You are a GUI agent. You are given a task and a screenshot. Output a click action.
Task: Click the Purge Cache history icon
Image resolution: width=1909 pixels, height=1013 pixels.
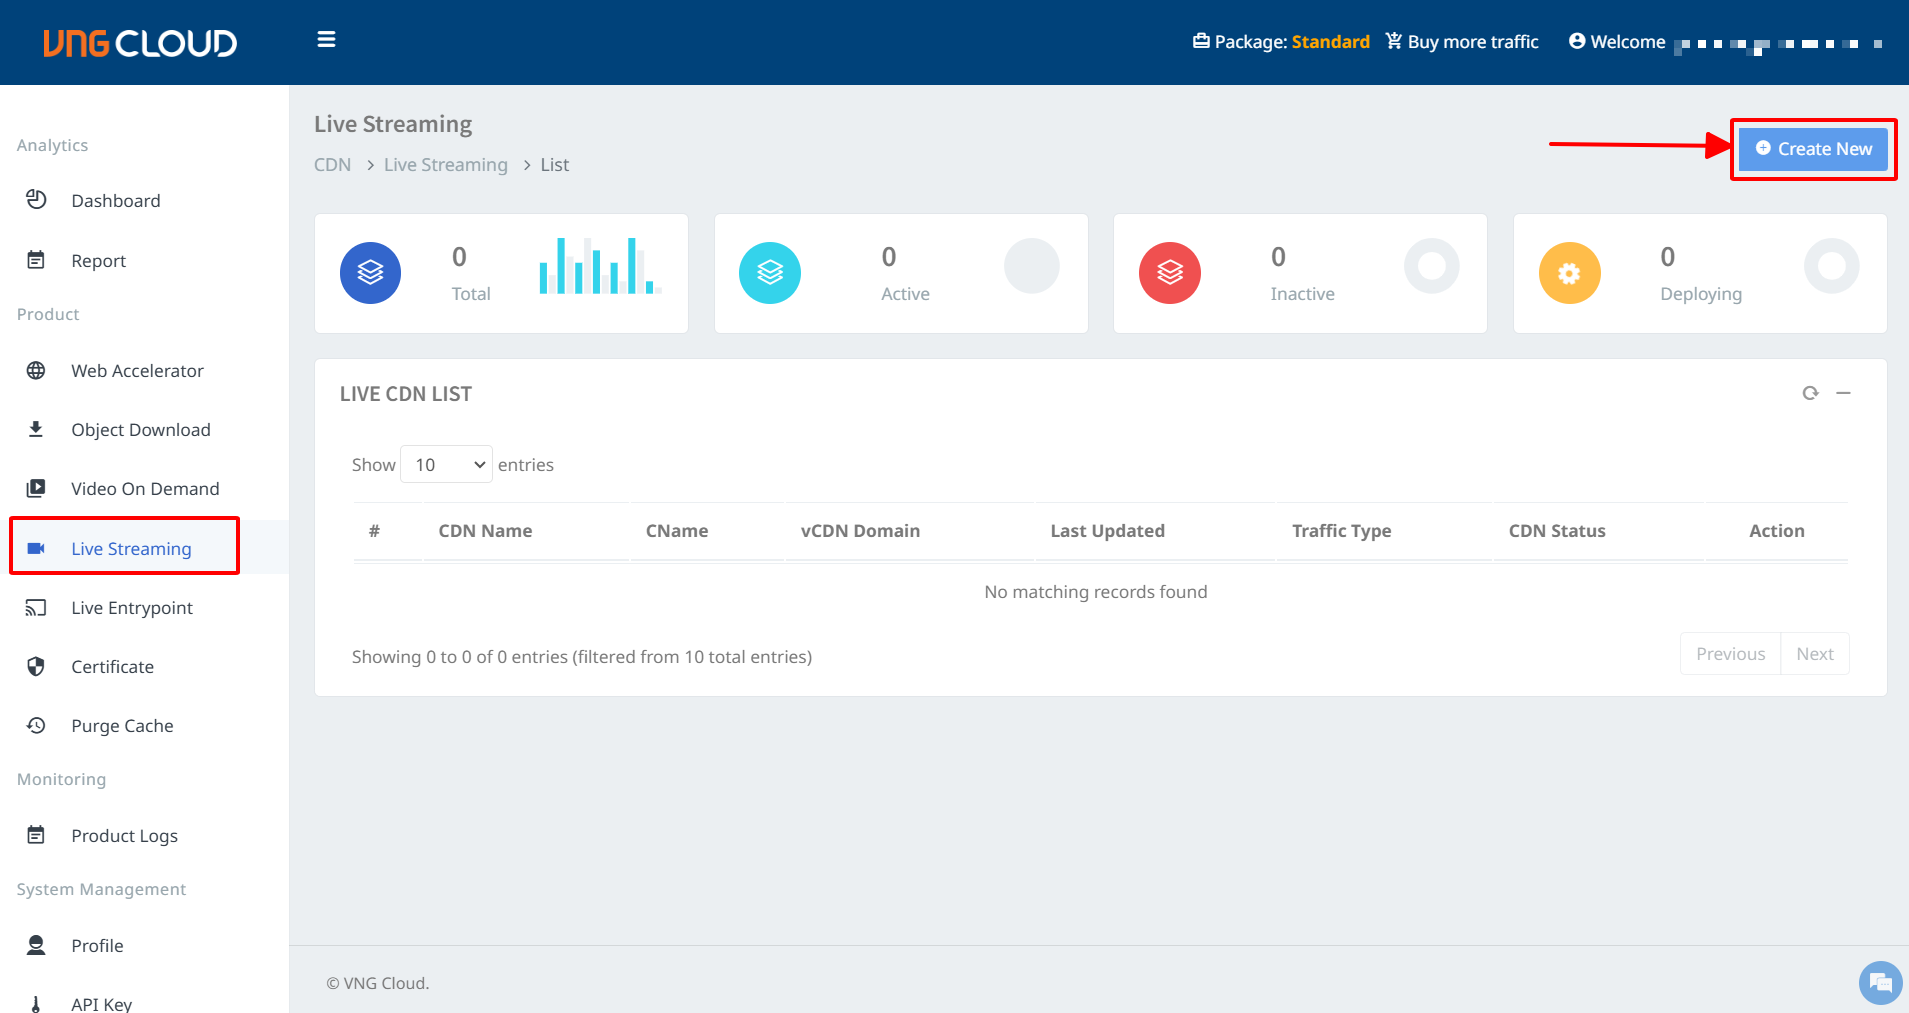pyautogui.click(x=36, y=726)
